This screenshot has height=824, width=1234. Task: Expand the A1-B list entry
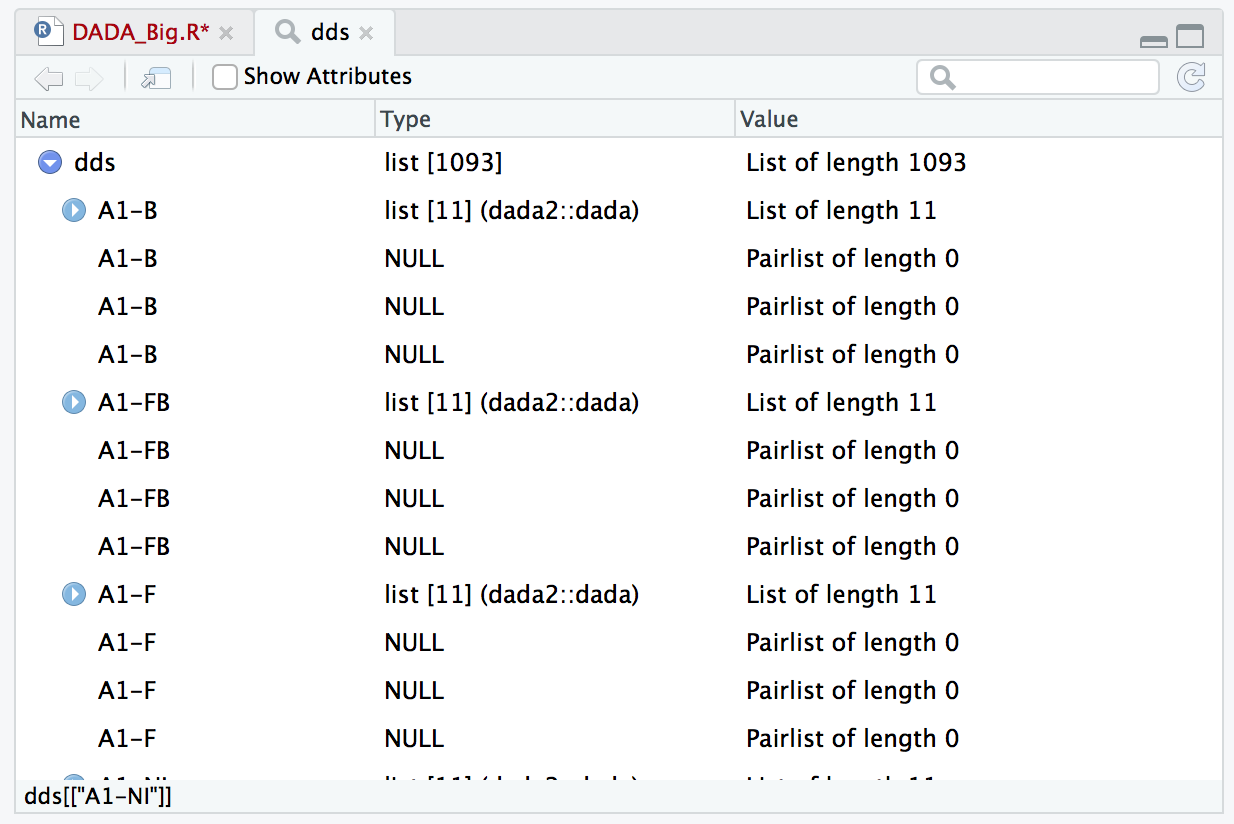[x=73, y=210]
